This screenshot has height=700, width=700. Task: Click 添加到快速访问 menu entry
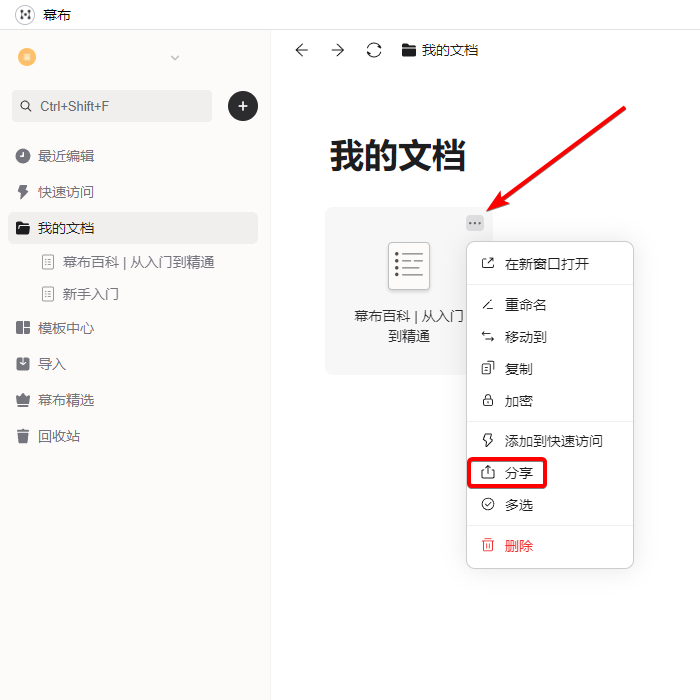[553, 441]
